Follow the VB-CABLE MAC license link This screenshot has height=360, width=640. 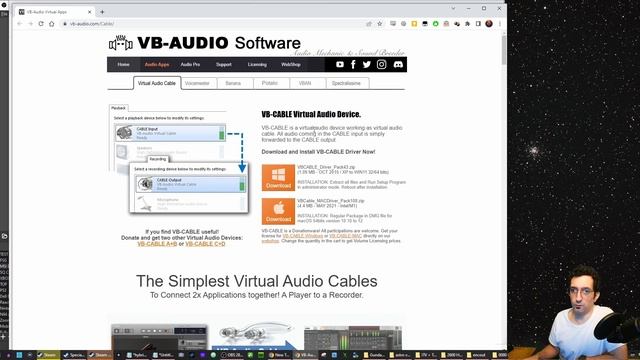(345, 236)
